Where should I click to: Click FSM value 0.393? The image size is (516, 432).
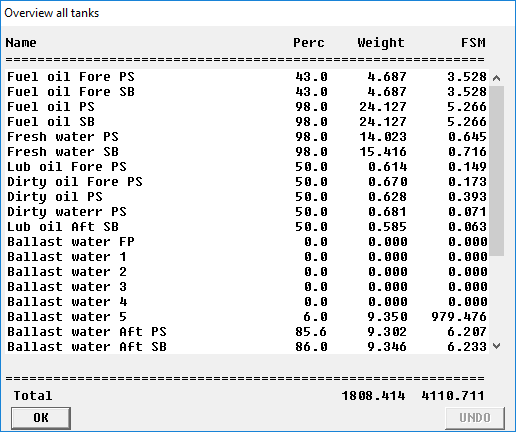(x=467, y=197)
